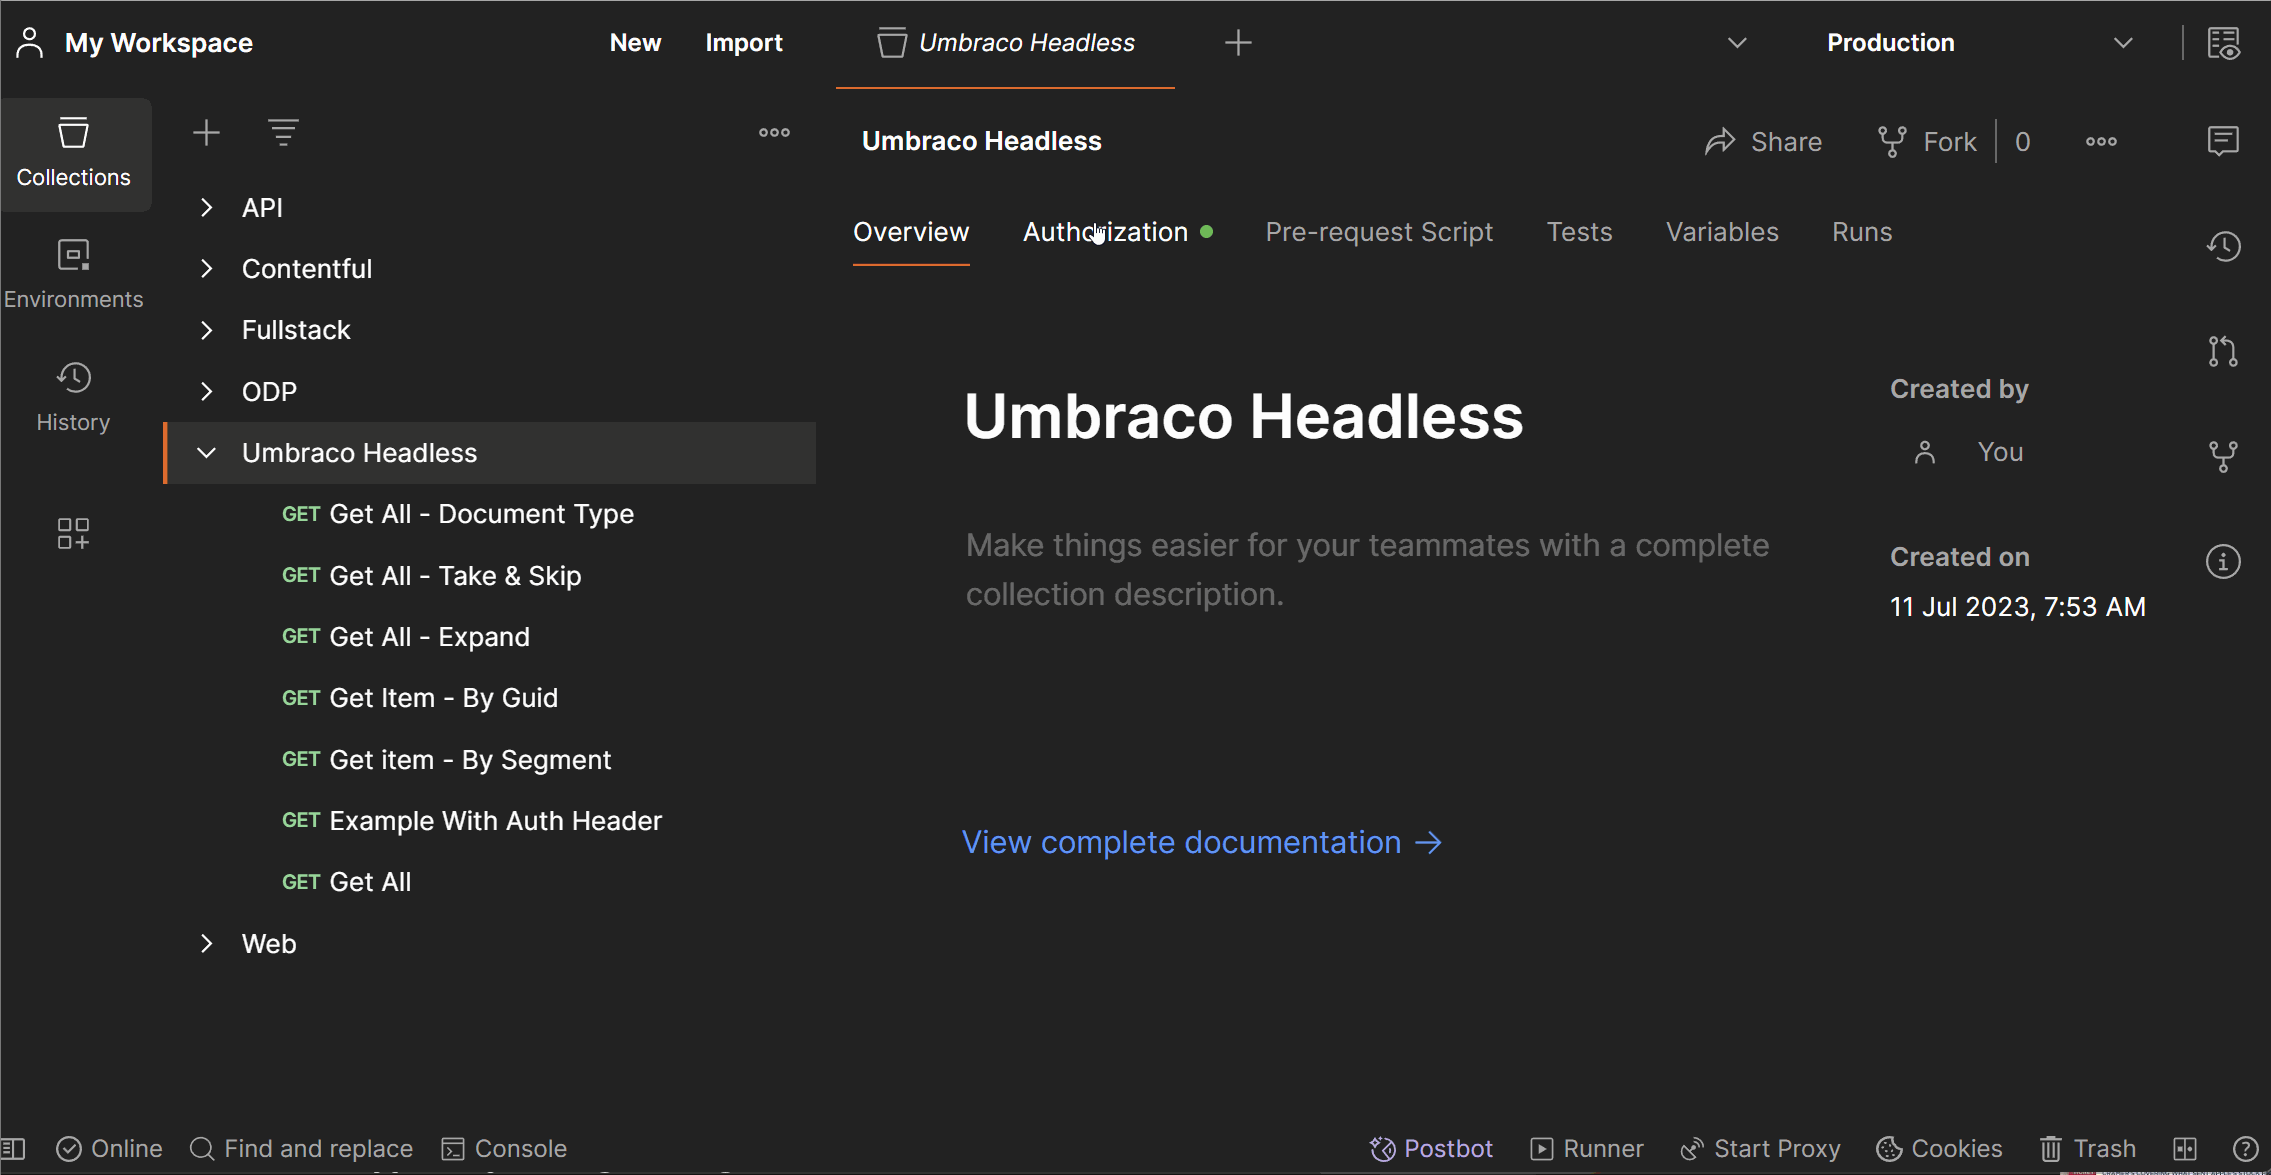Image resolution: width=2271 pixels, height=1175 pixels.
Task: Expand the Web collection
Action: pos(206,943)
